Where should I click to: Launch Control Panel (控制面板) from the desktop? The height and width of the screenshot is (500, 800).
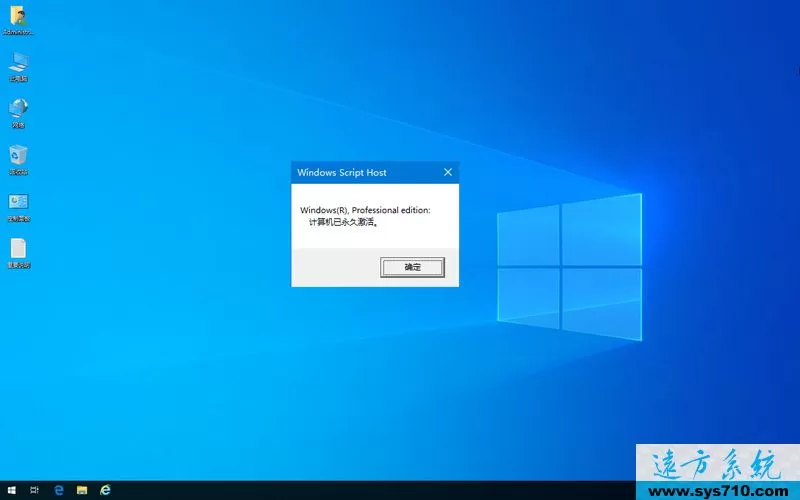18,203
